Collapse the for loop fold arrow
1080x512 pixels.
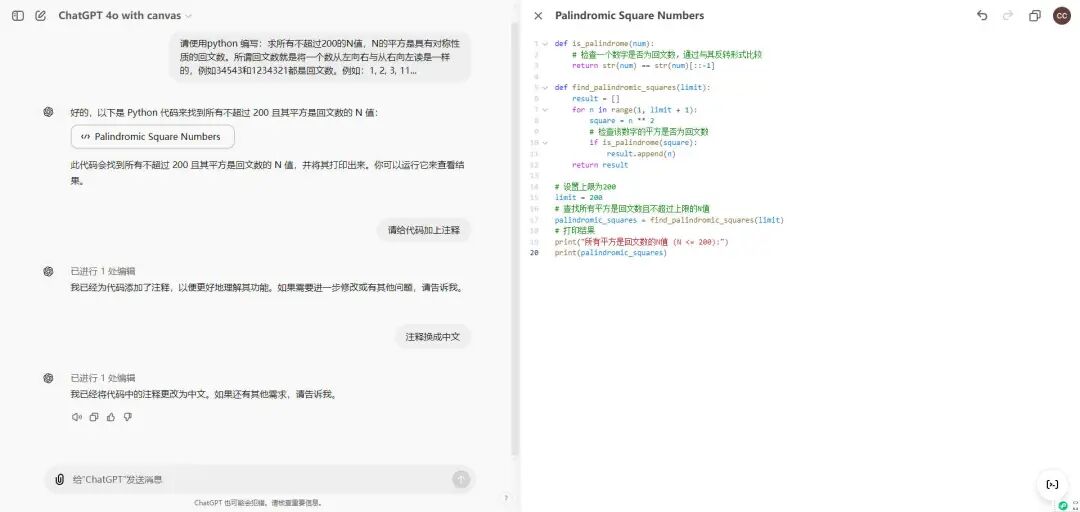tap(545, 110)
